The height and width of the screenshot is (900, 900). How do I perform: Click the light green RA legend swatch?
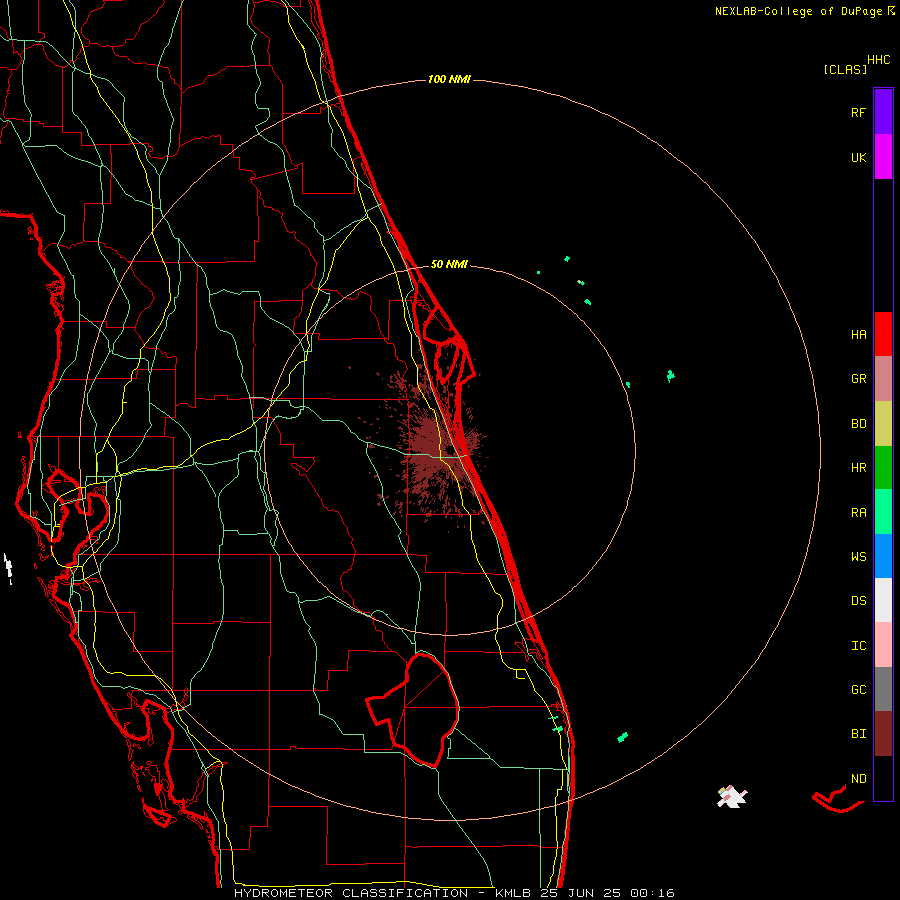pos(883,512)
